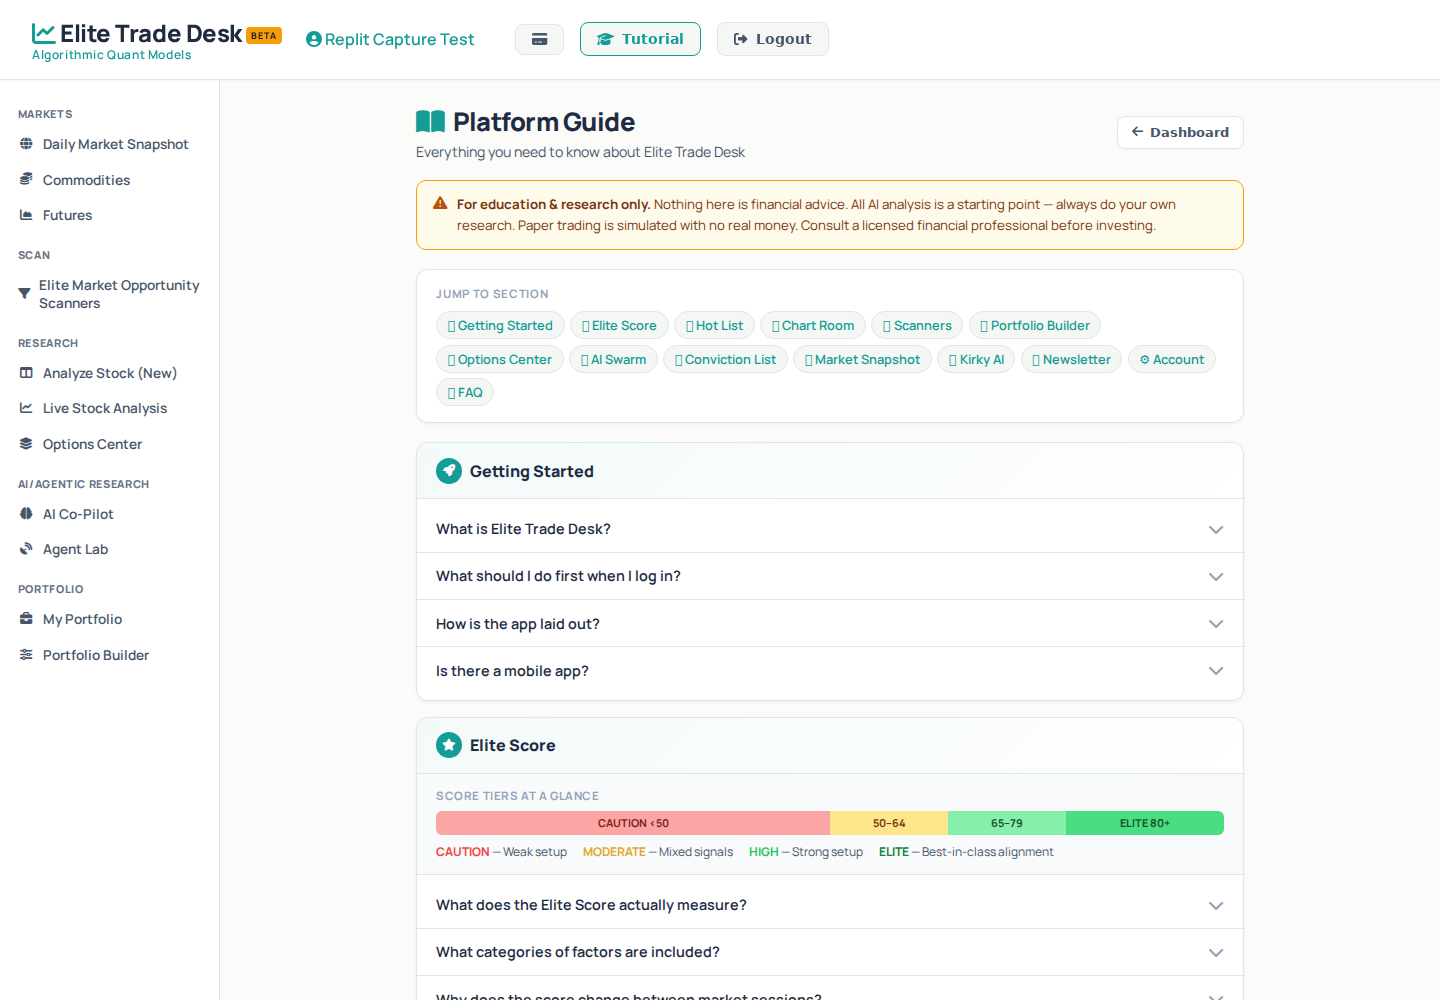This screenshot has height=1000, width=1440.
Task: Expand 'Is there a mobile app?' question
Action: click(x=830, y=671)
